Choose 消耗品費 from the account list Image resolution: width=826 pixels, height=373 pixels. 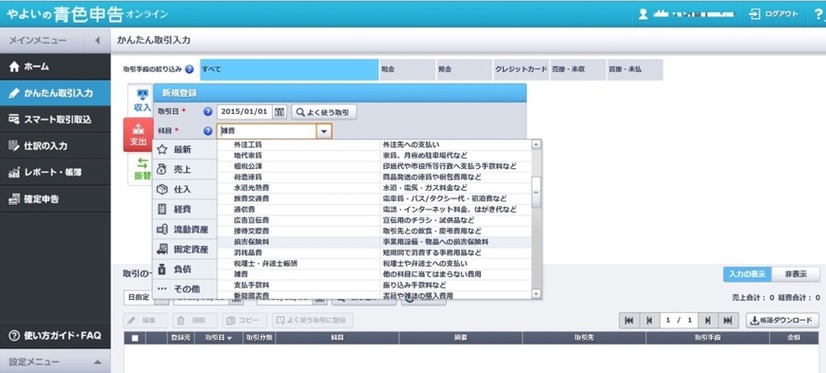(374, 252)
